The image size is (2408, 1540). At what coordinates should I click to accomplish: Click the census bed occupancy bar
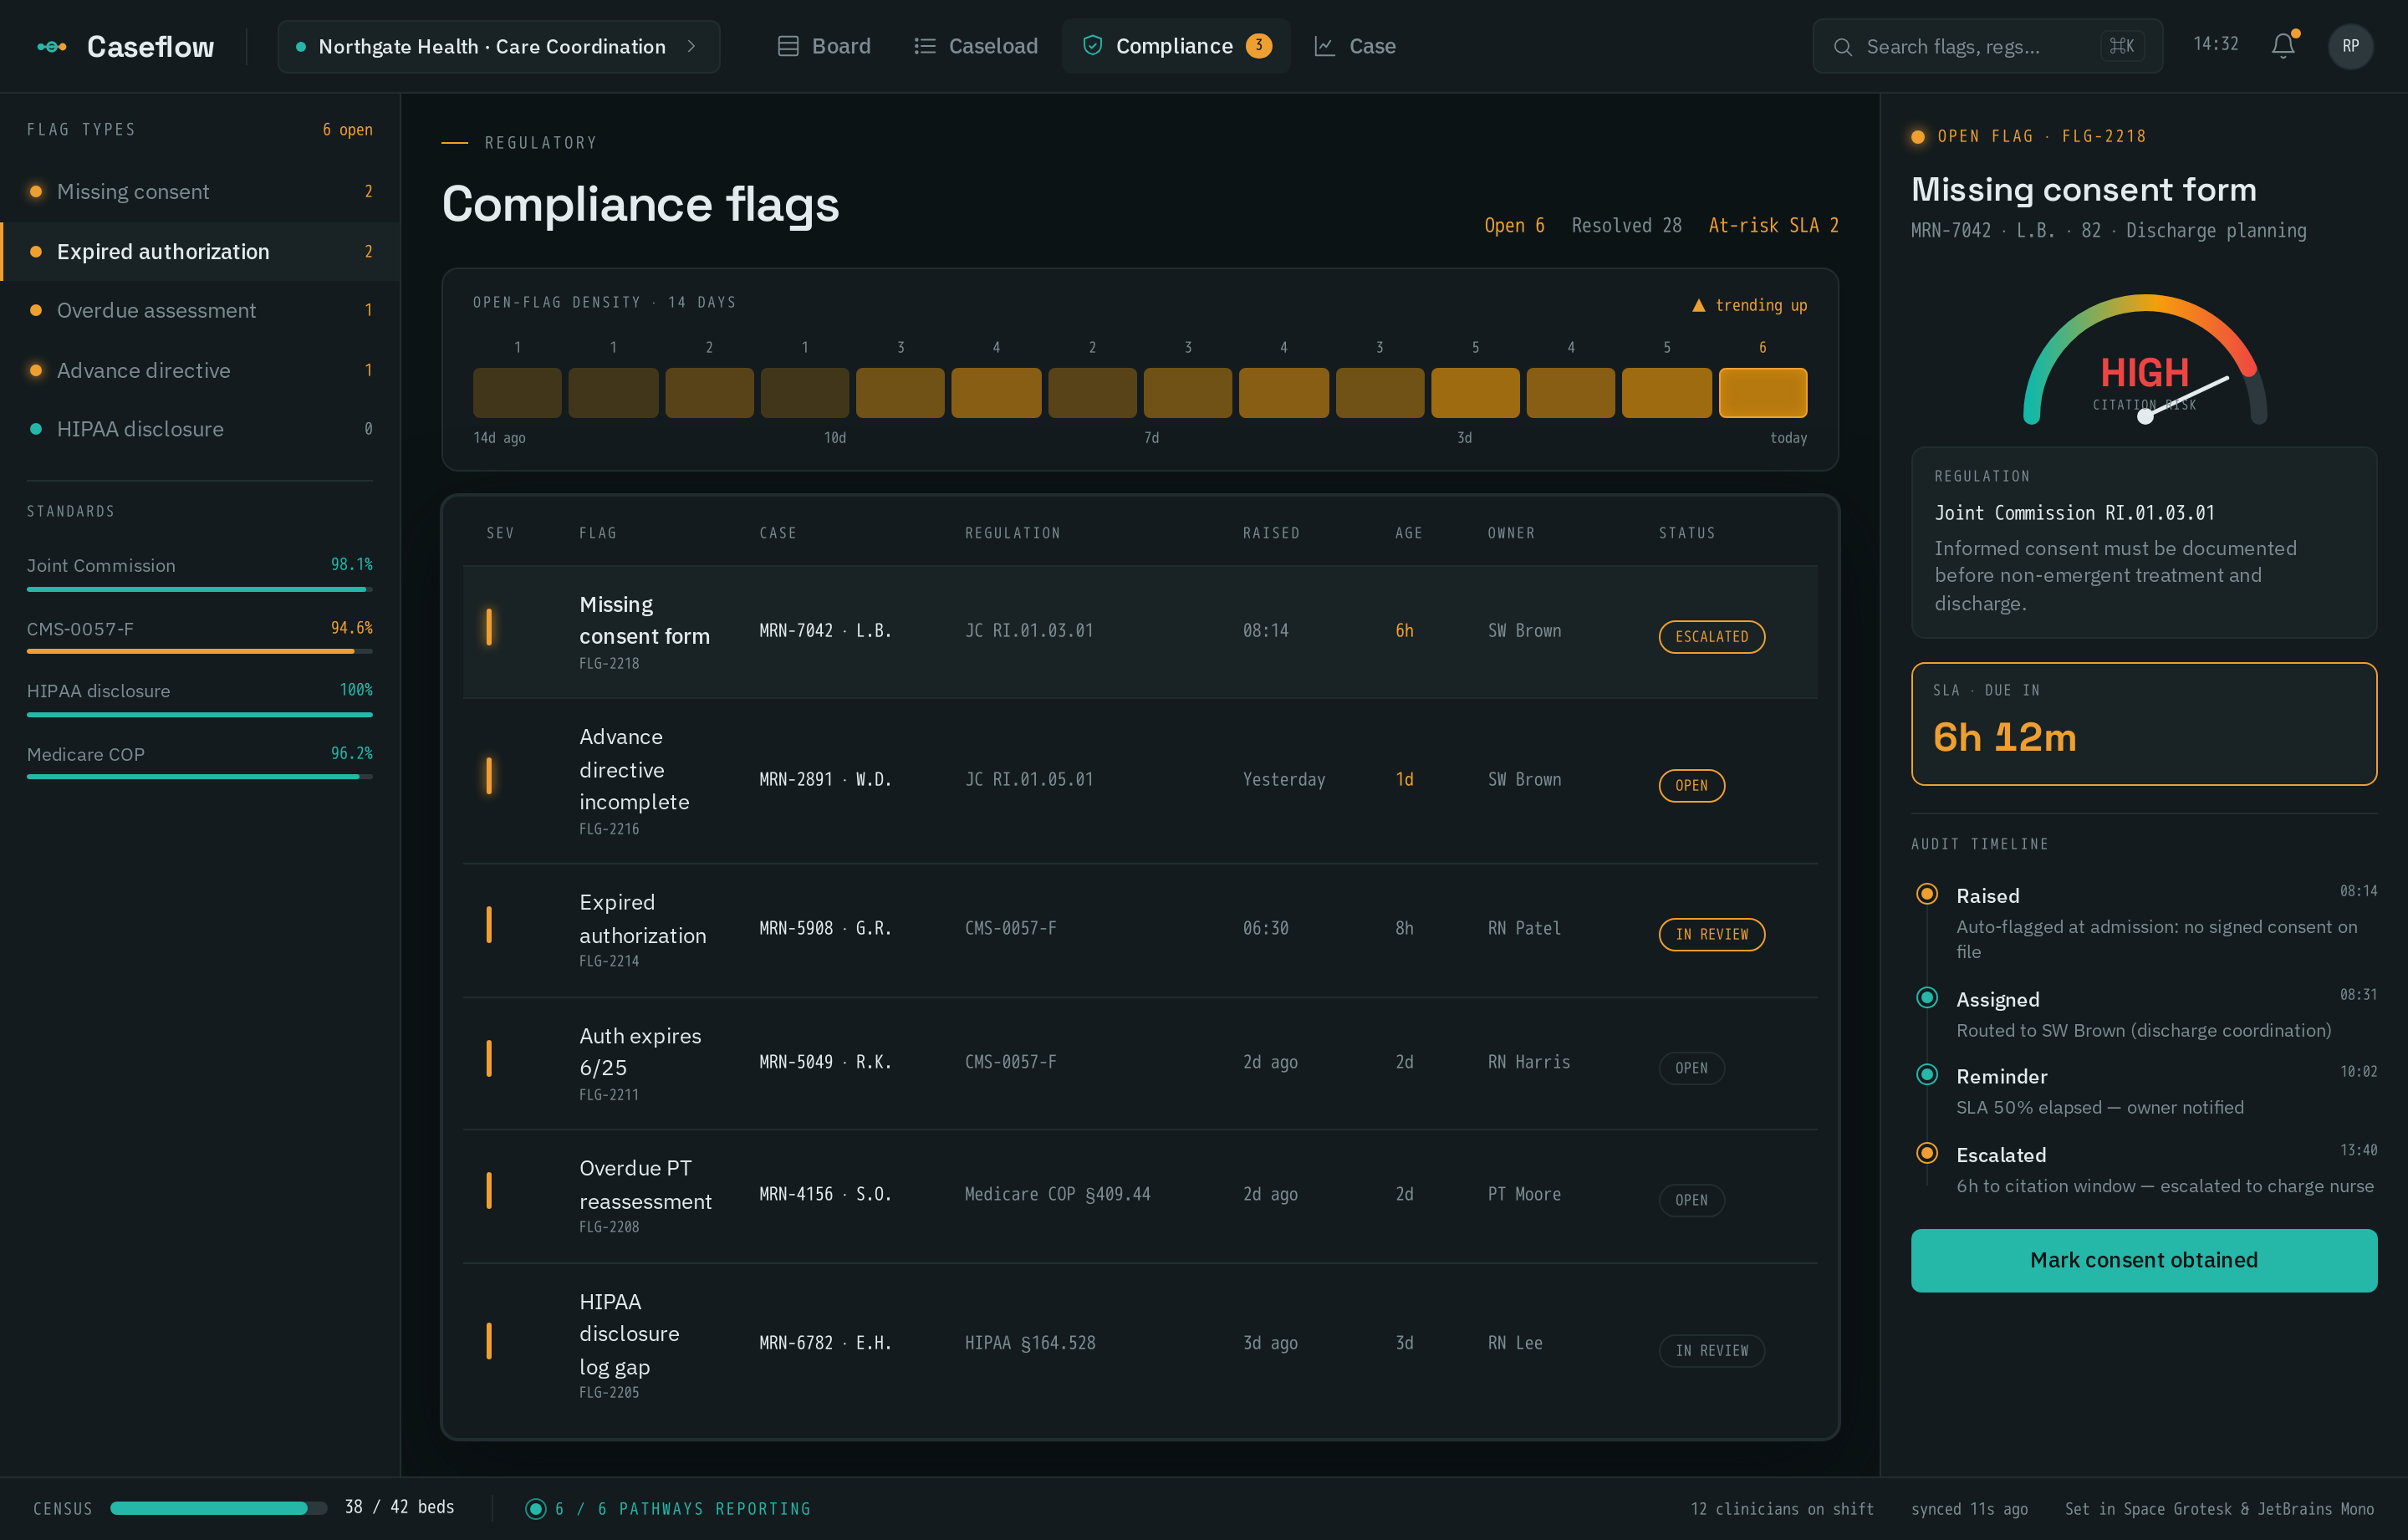(218, 1508)
